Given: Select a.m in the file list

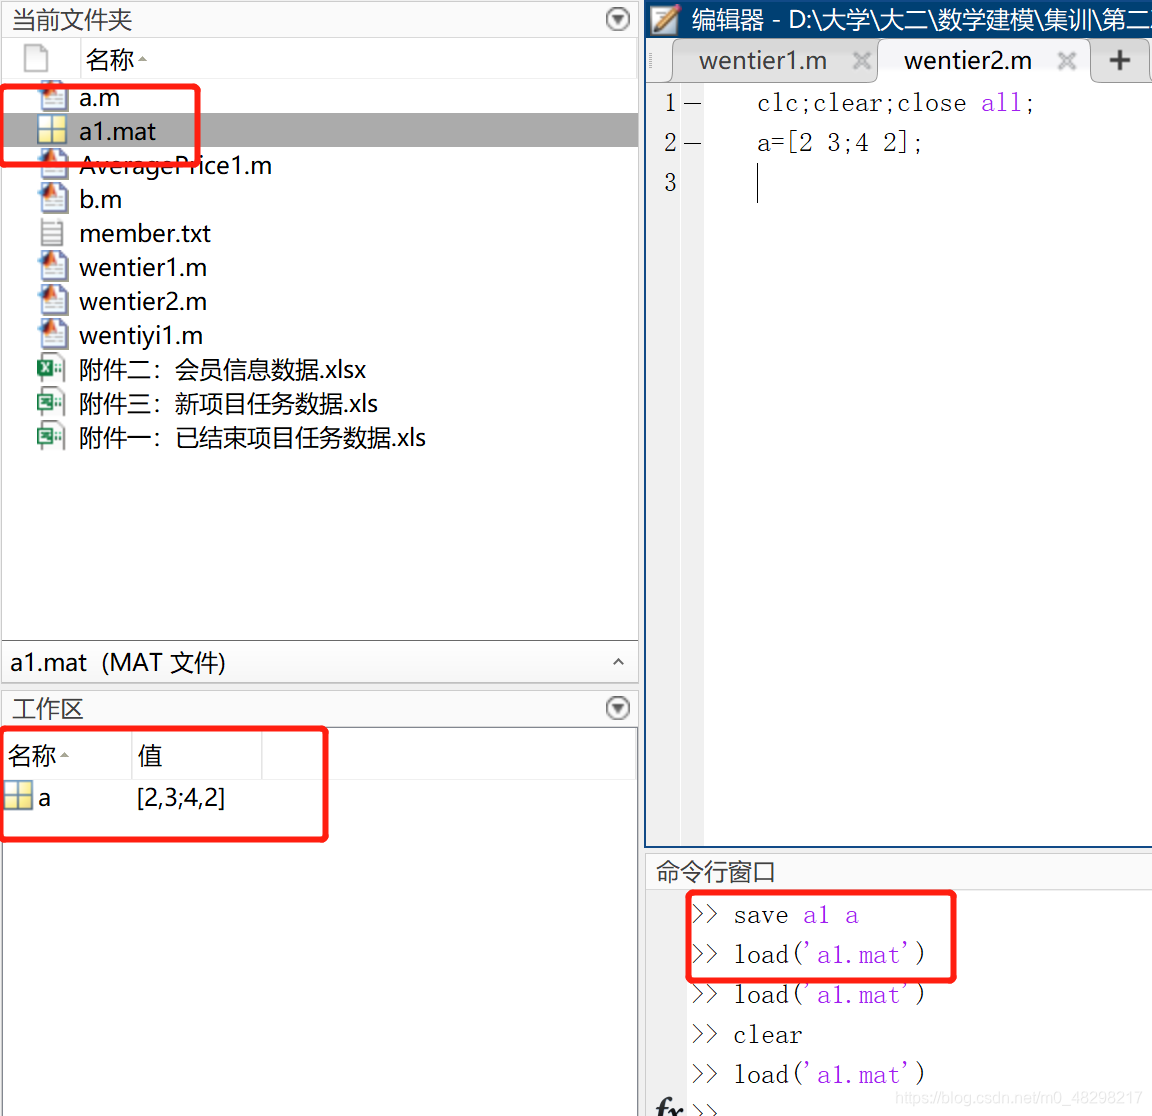Looking at the screenshot, I should pyautogui.click(x=99, y=98).
